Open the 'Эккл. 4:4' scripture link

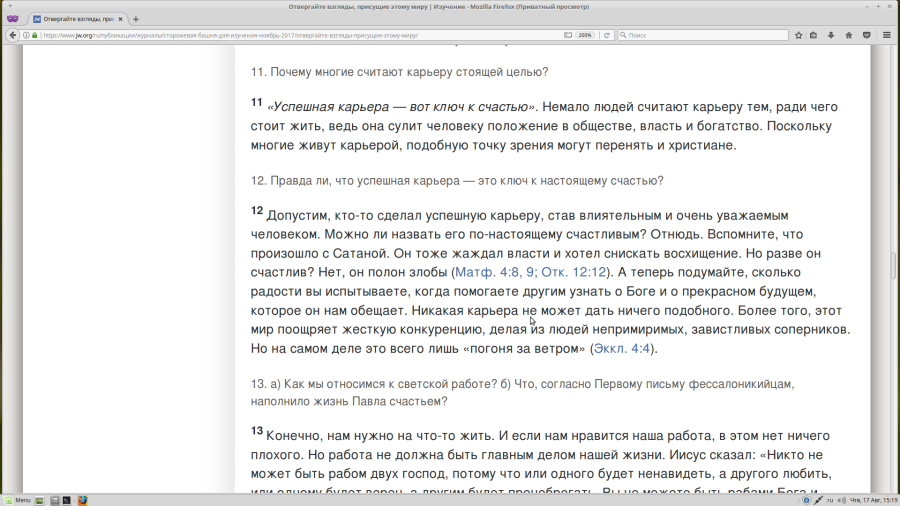[622, 348]
